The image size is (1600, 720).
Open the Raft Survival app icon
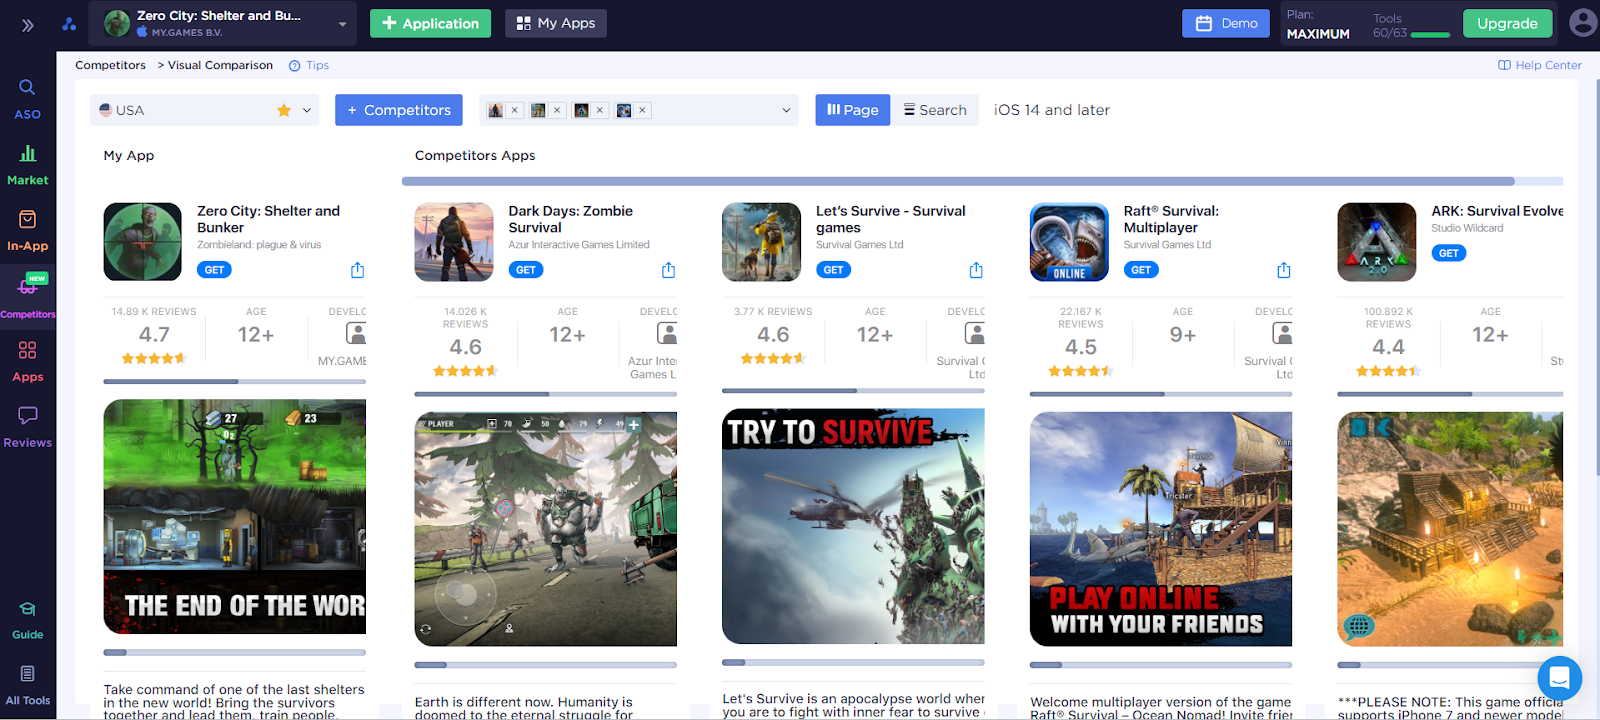point(1069,242)
